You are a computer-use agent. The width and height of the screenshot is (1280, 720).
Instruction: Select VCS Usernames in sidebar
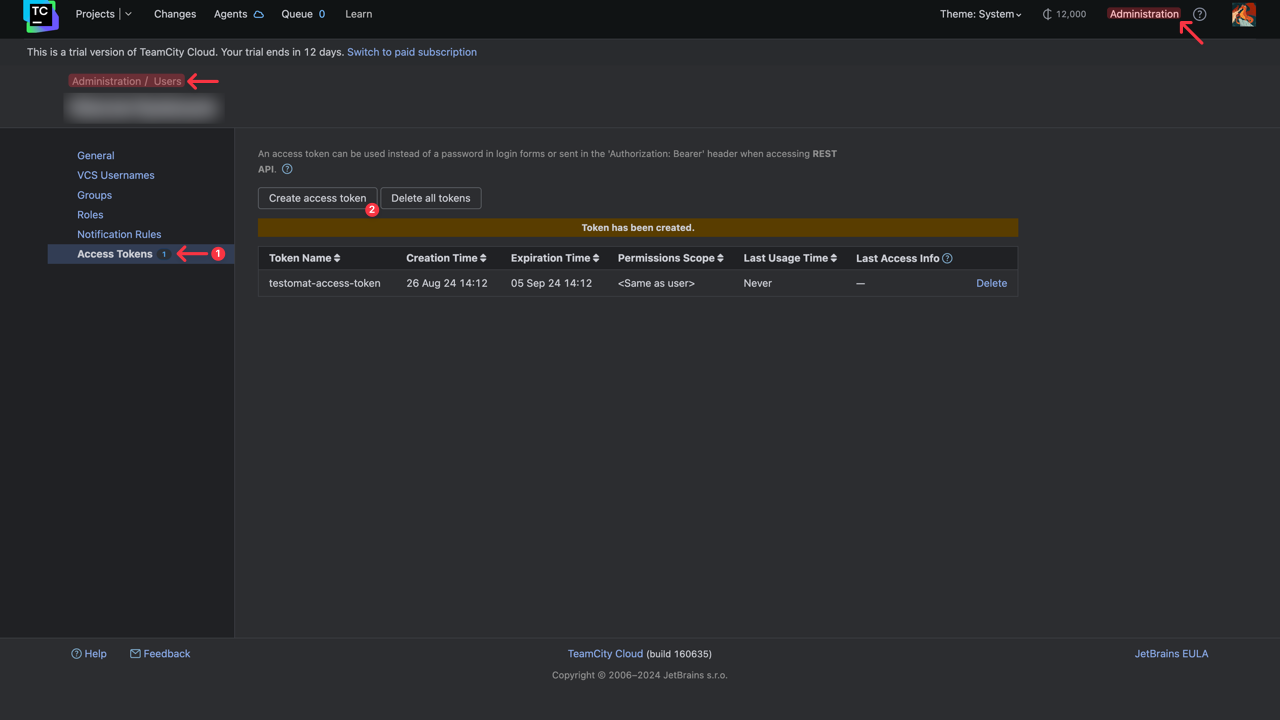pos(116,175)
